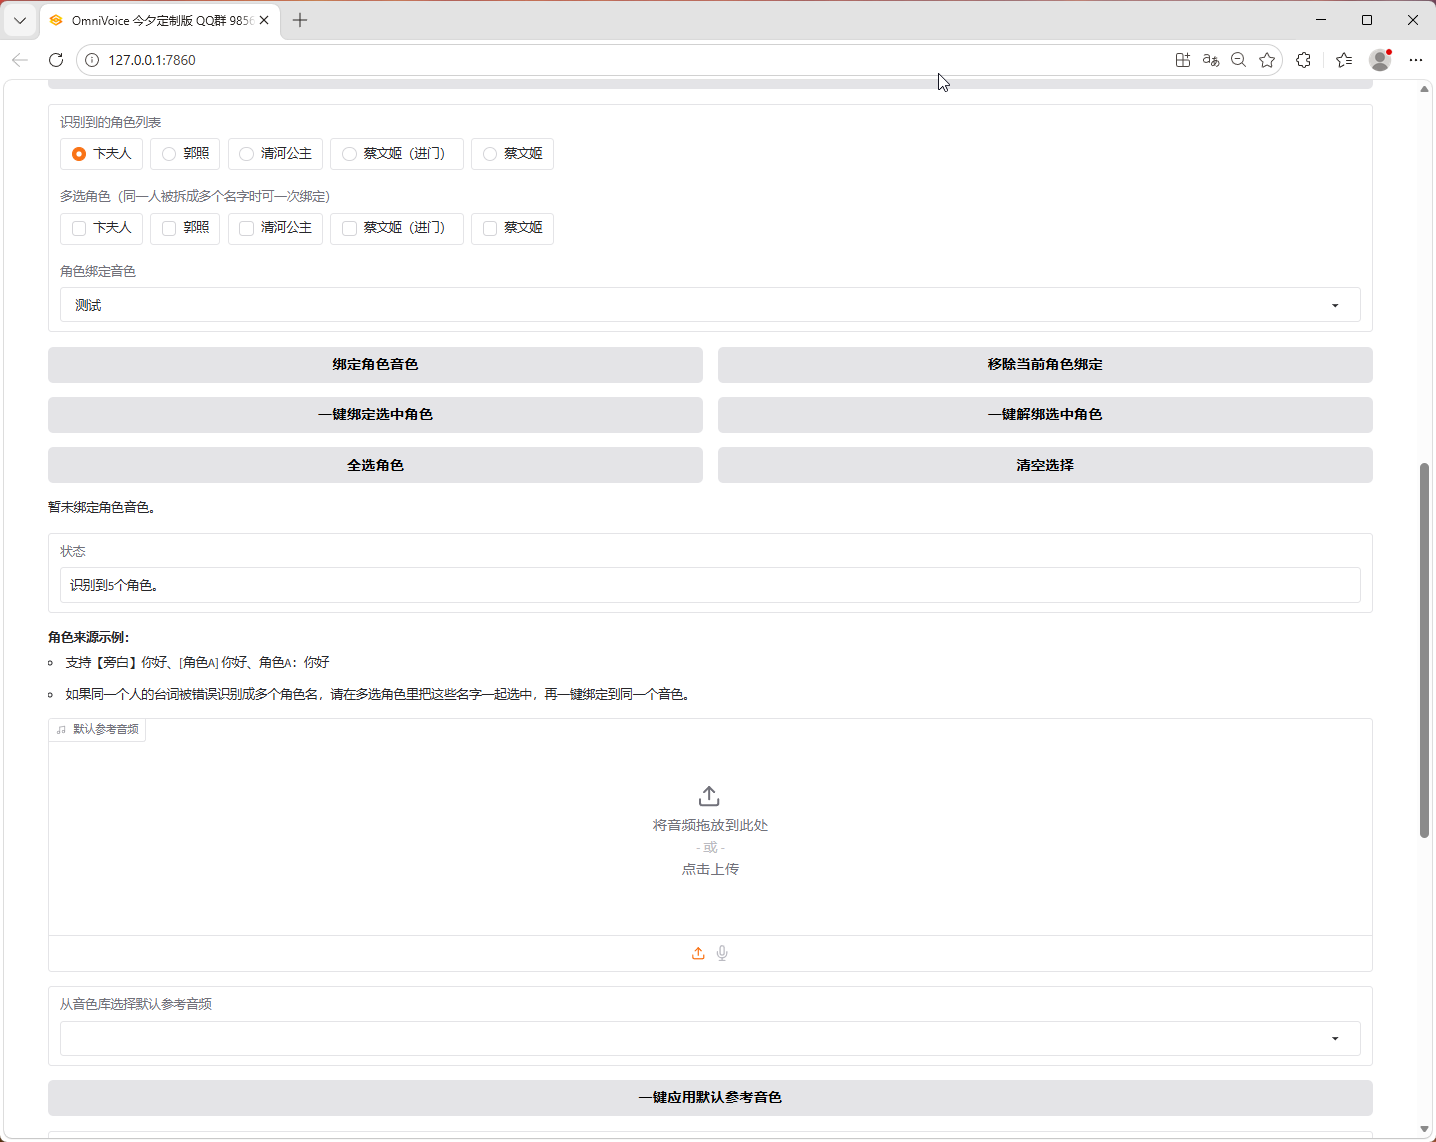1436x1142 pixels.
Task: Tick the 蔡文姬（进门） checkbox
Action: [x=349, y=229]
